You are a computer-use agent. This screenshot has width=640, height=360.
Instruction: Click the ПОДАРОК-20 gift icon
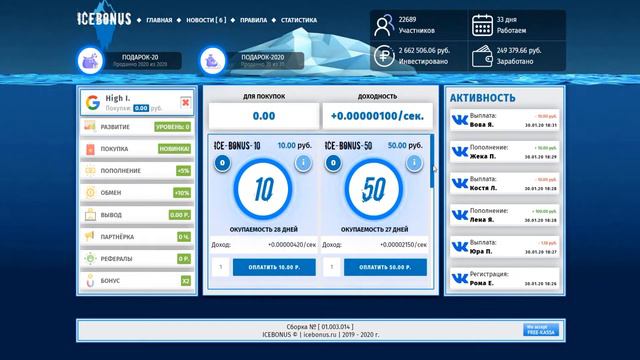(90, 61)
